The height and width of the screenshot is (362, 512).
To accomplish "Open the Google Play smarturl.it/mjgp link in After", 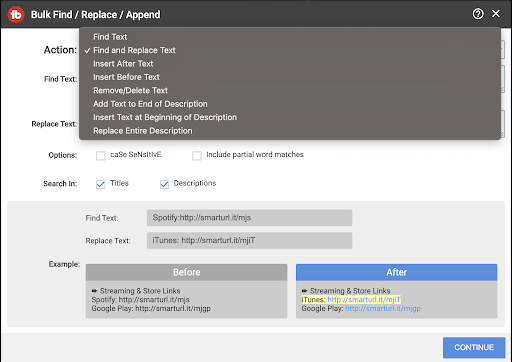I will (x=383, y=308).
